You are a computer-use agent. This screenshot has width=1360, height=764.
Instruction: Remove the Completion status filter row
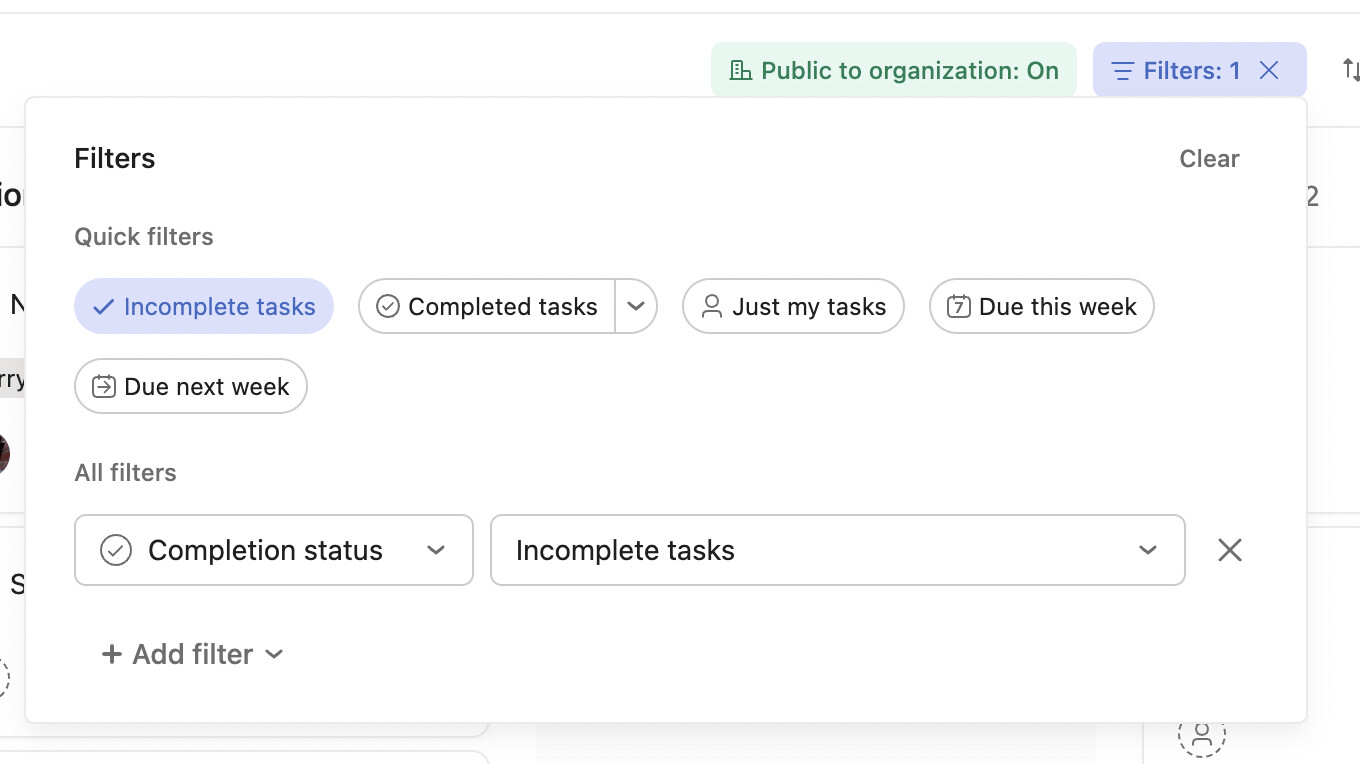1230,550
